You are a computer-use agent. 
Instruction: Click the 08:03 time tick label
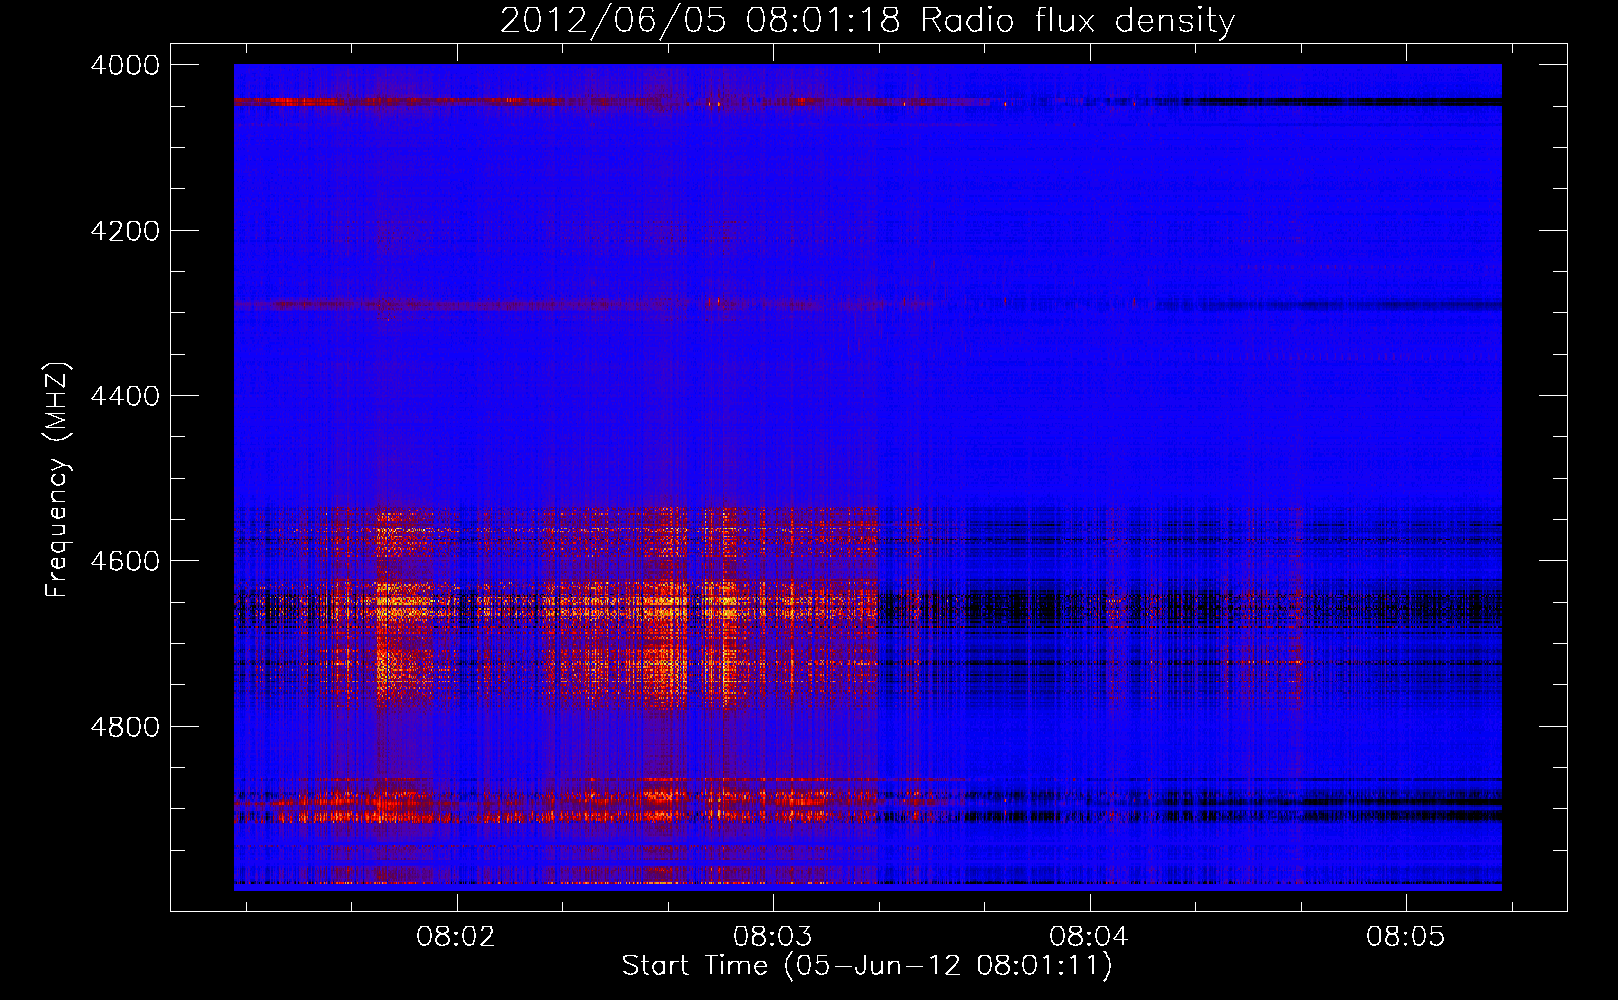coord(772,937)
